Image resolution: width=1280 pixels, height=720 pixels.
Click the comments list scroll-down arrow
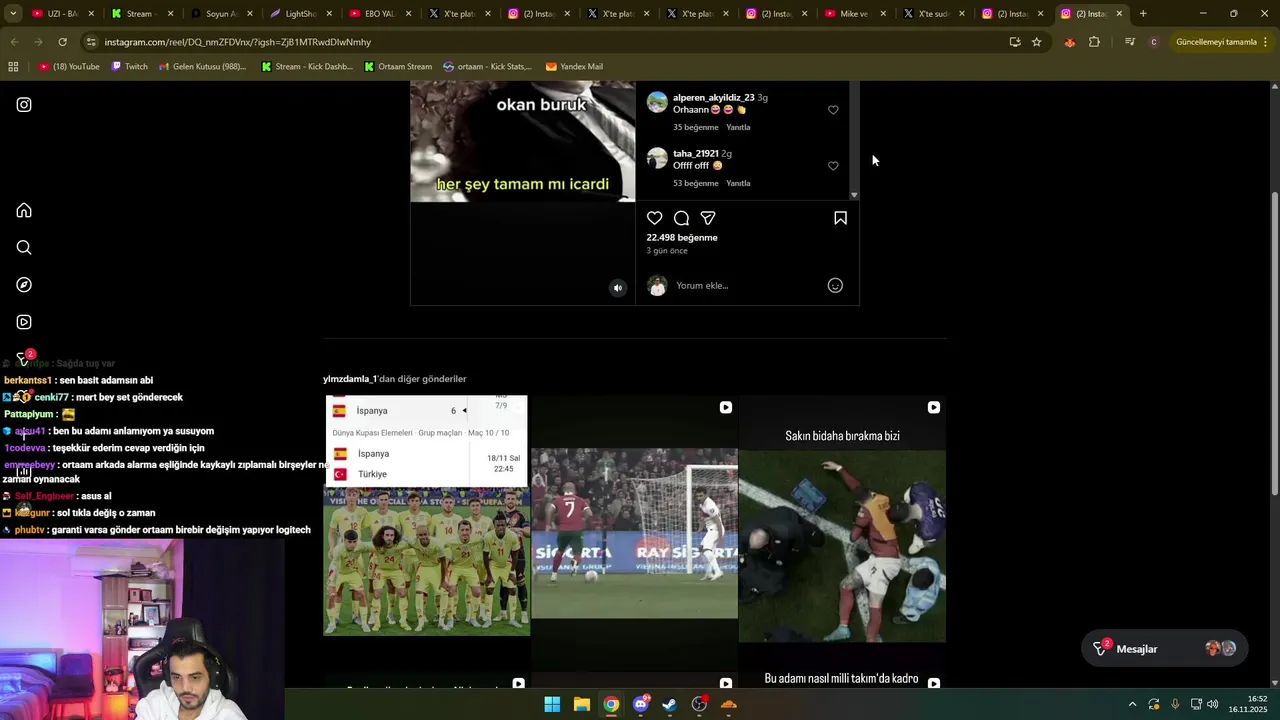point(854,195)
